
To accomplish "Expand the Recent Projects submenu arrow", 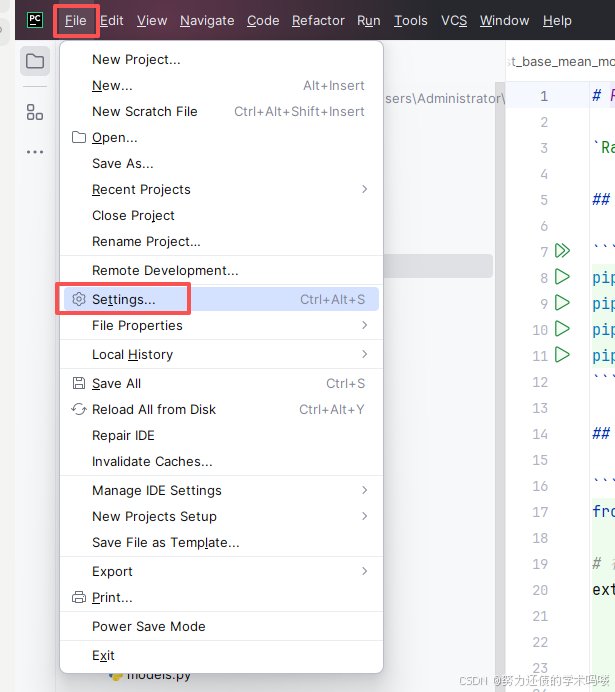I will click(x=364, y=189).
